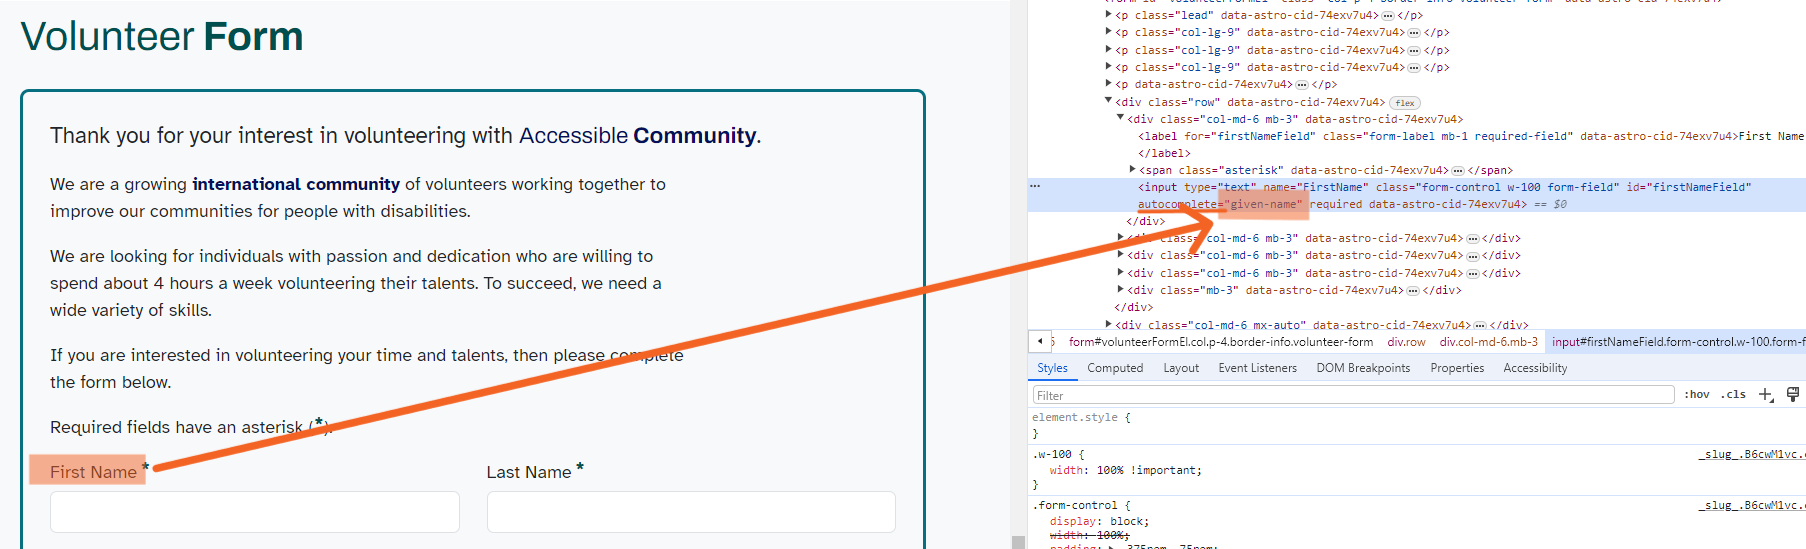Image resolution: width=1806 pixels, height=549 pixels.
Task: Select form#volunteerFormEl breadcrumb
Action: tap(1220, 342)
